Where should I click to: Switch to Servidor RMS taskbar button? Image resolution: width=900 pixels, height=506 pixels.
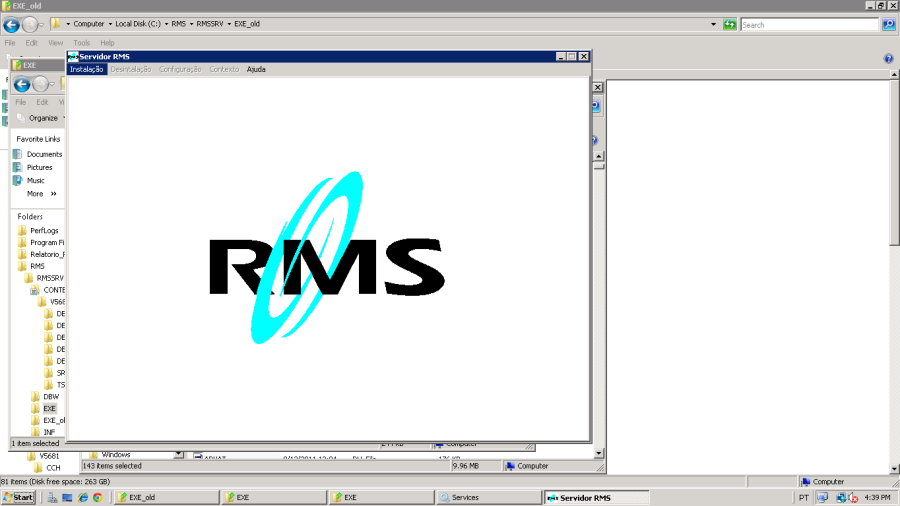pos(596,497)
